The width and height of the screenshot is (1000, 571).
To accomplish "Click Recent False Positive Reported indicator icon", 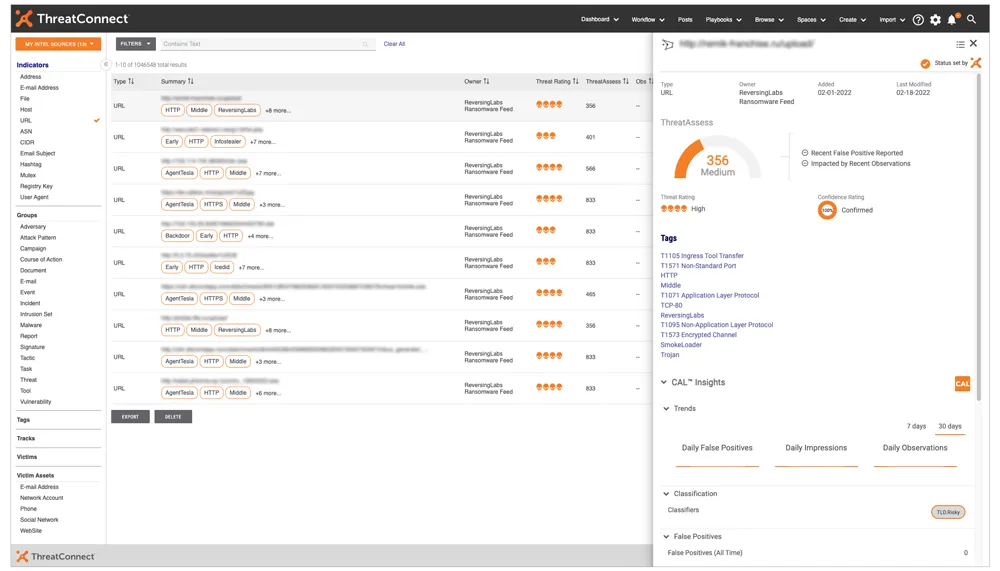I will [x=805, y=153].
